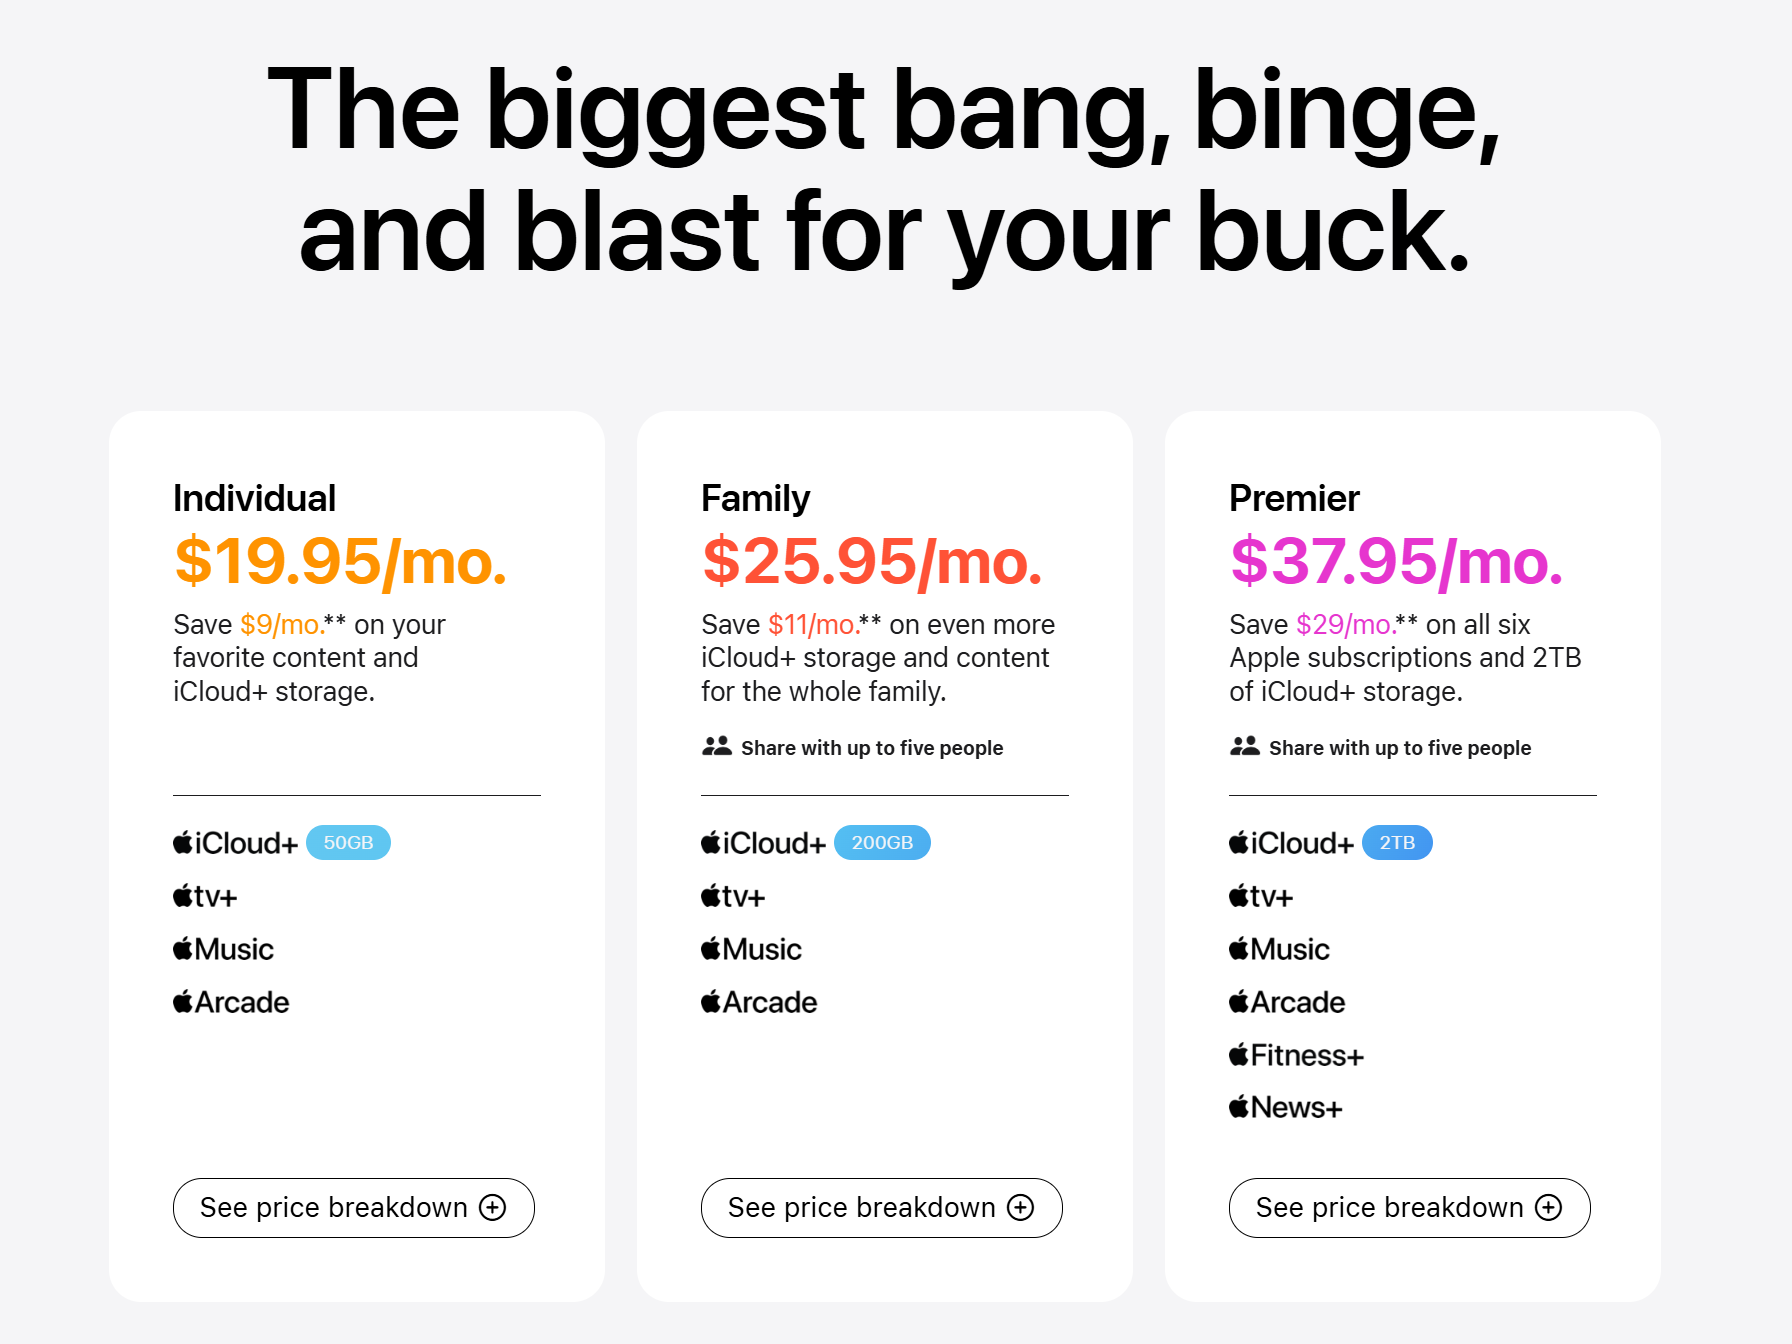1792x1344 pixels.
Task: Expand Premier plan price breakdown
Action: [1409, 1207]
